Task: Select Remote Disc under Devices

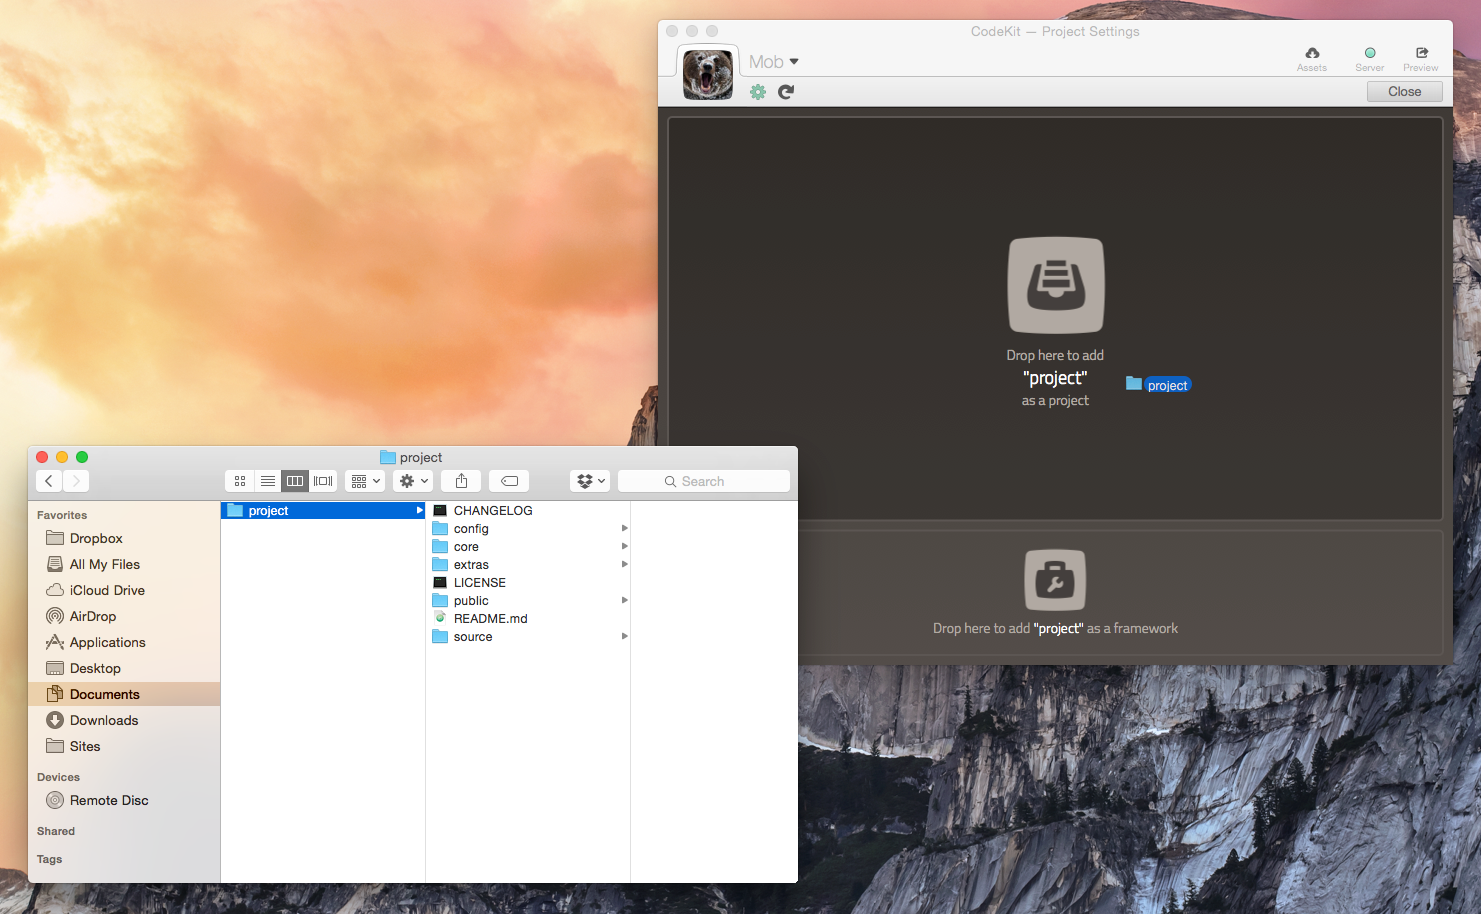Action: (x=124, y=800)
